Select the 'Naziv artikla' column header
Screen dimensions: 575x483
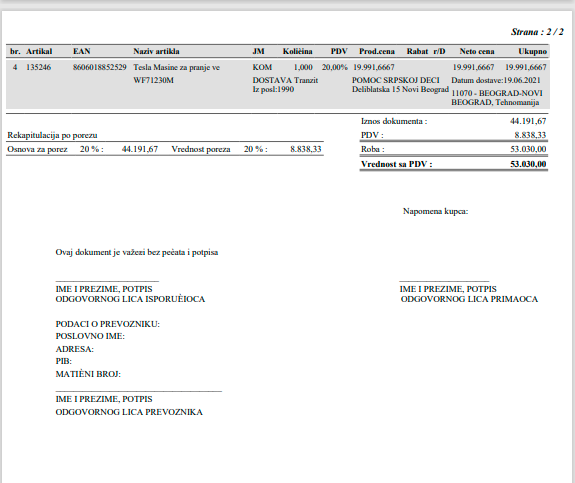tap(156, 51)
